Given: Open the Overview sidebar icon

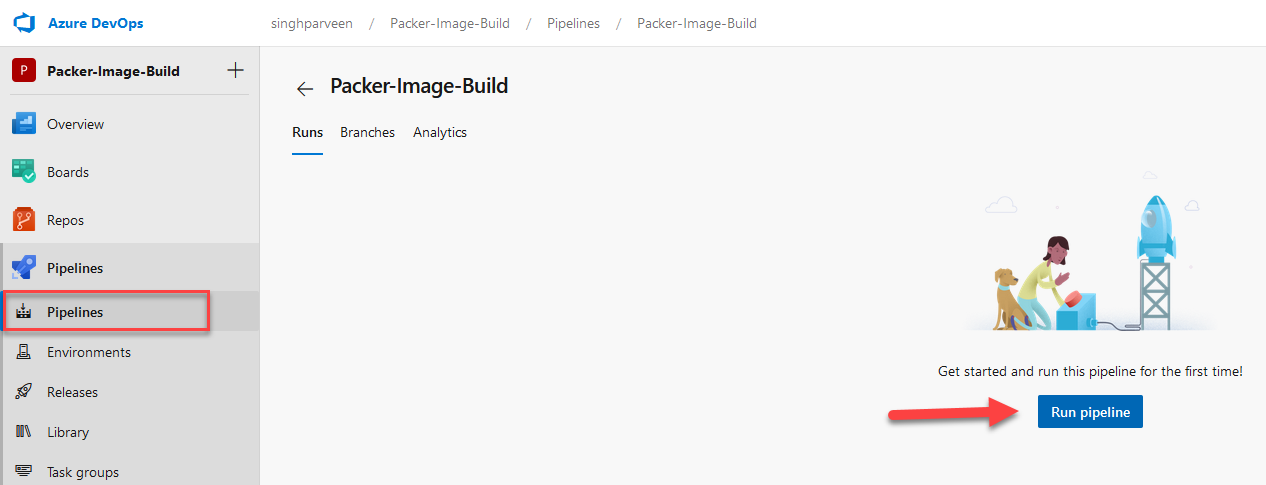Looking at the screenshot, I should pyautogui.click(x=24, y=124).
